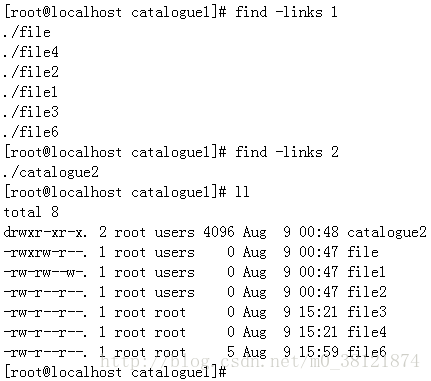Image resolution: width=431 pixels, height=381 pixels.
Task: Click the 'find -links 1' command text
Action: coord(286,12)
